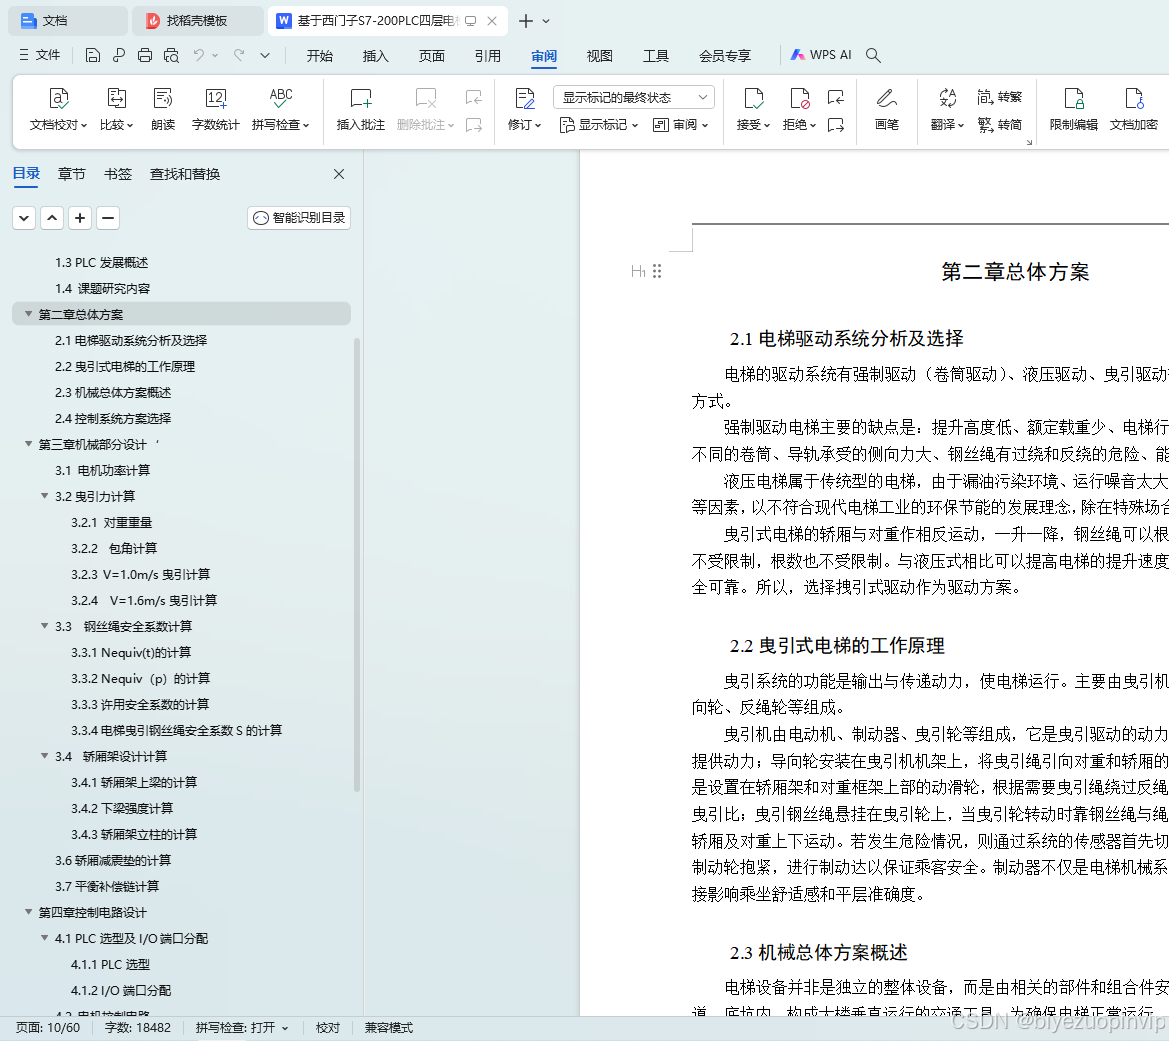Insert a comment with 插入批注
This screenshot has height=1041, width=1169.
tap(360, 110)
